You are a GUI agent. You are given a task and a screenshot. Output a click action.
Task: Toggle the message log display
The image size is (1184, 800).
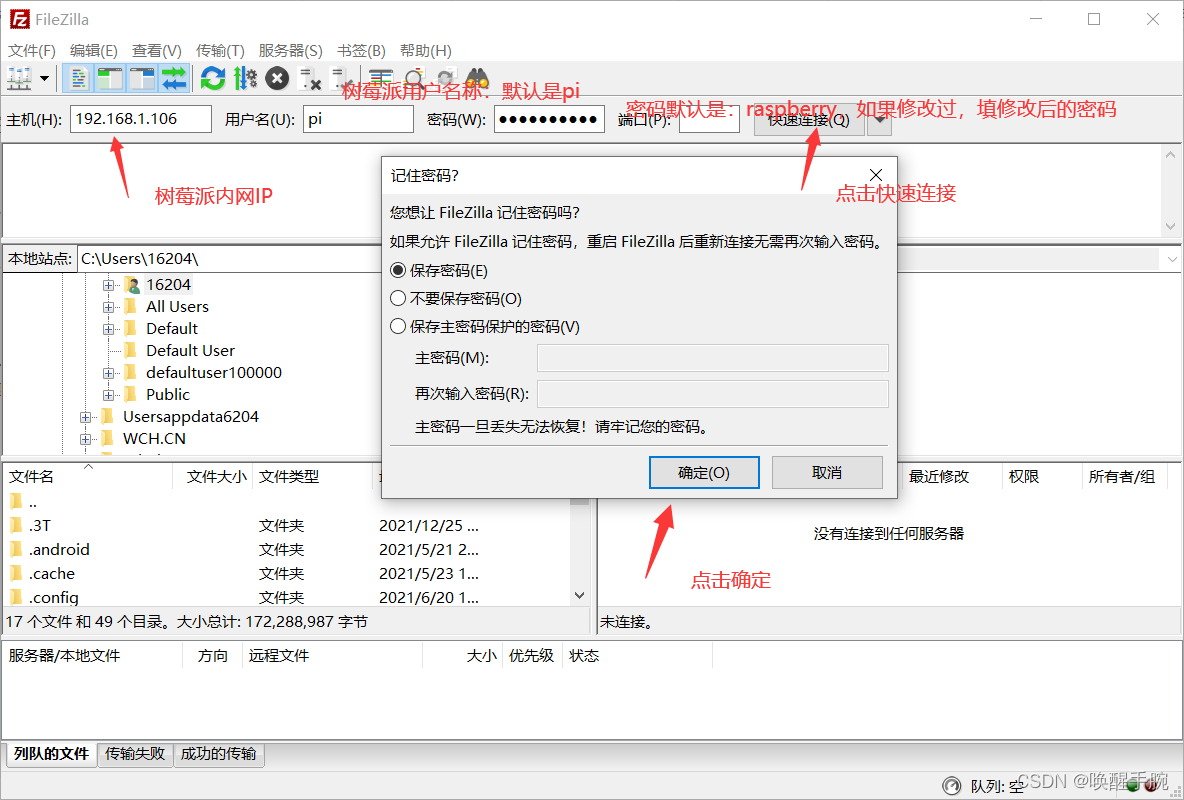78,78
